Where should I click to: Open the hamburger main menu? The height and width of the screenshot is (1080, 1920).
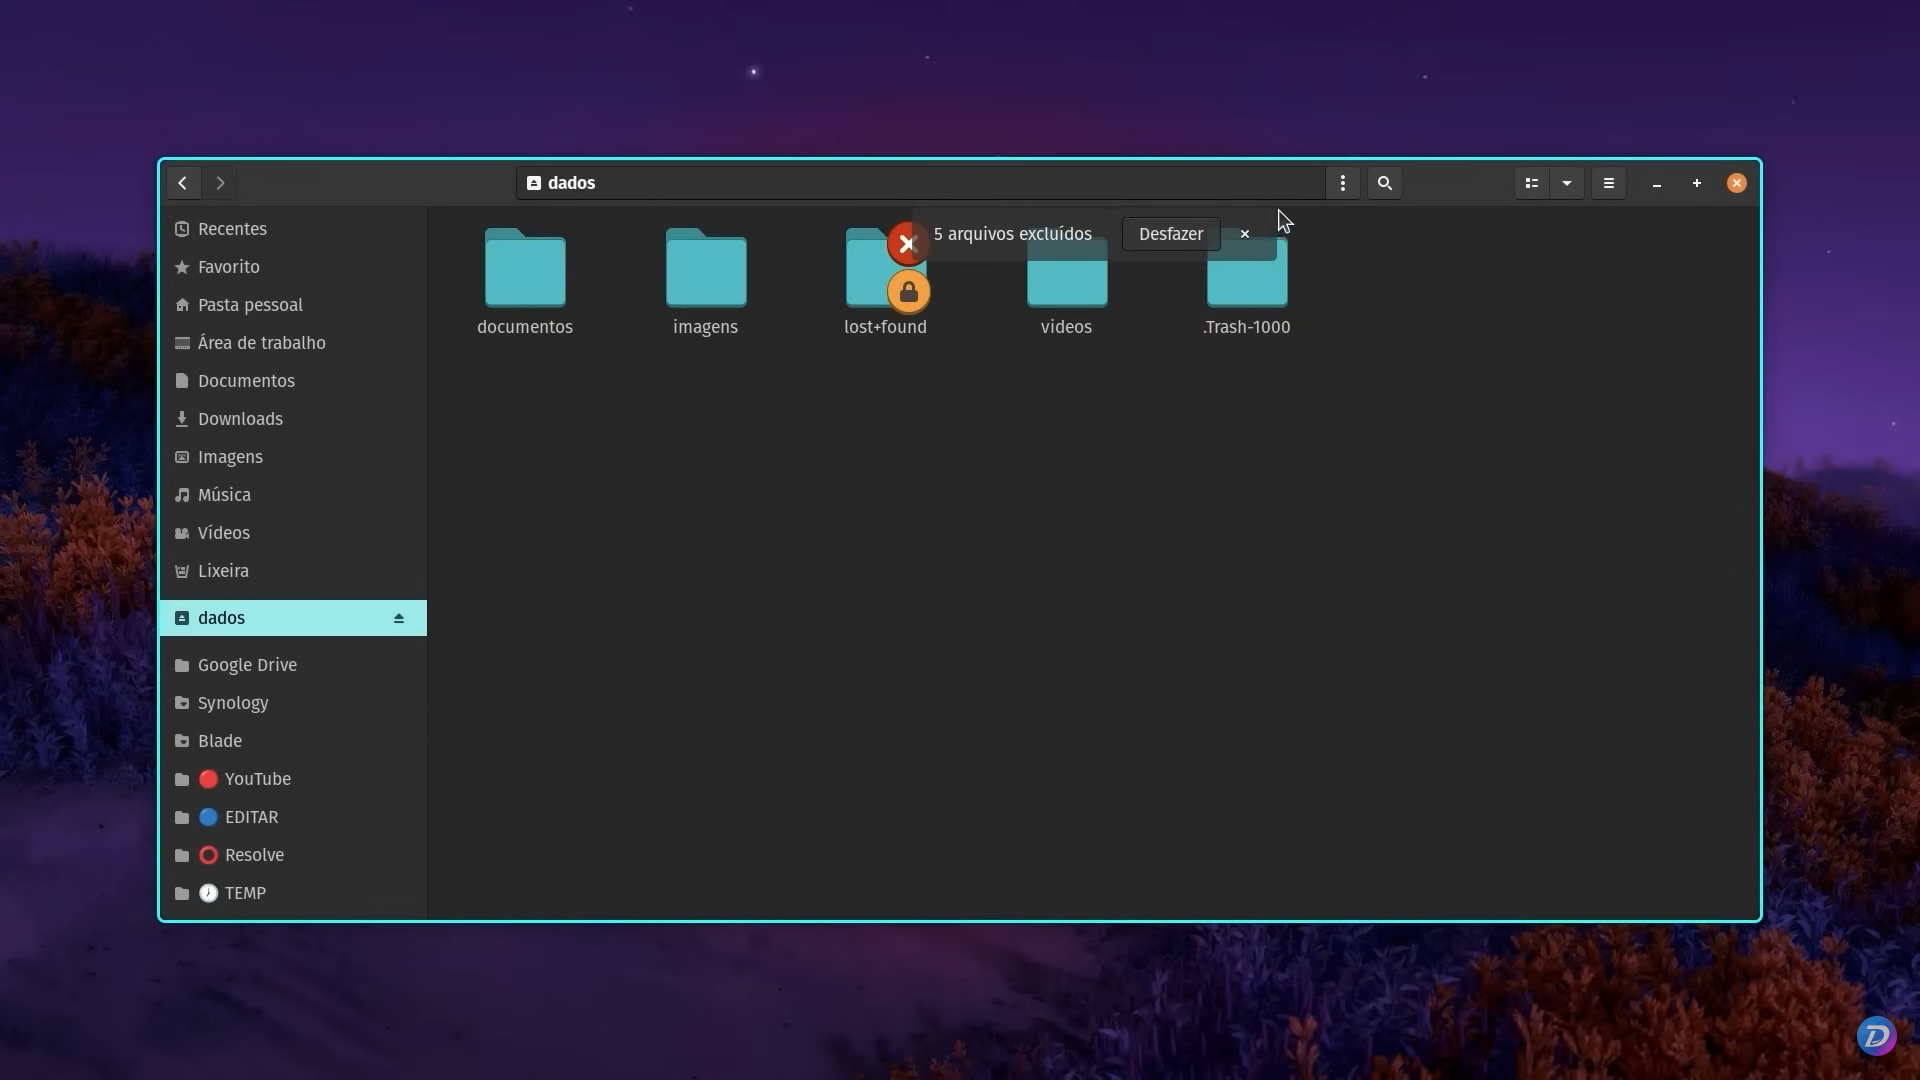coord(1609,183)
